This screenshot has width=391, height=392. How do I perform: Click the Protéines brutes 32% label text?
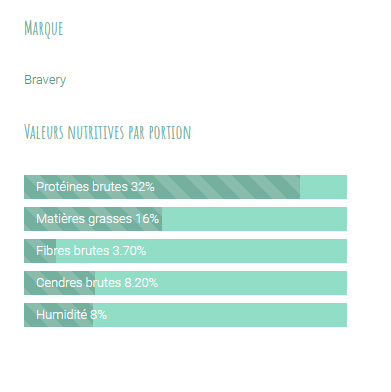95,187
